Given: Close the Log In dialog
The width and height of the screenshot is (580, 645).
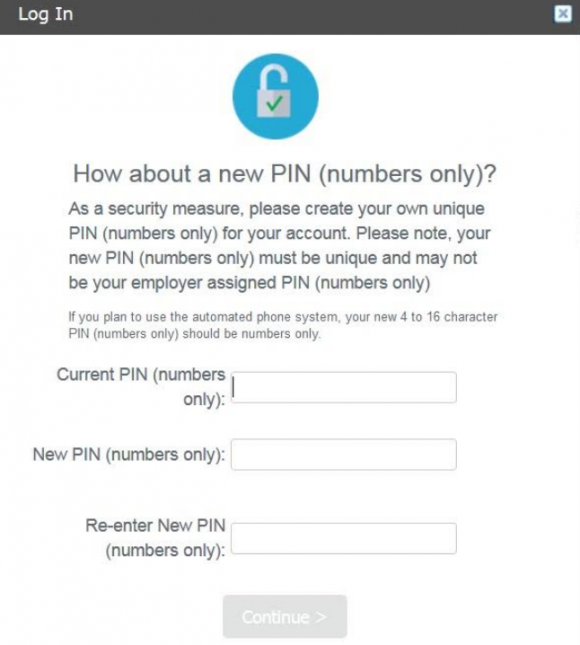Looking at the screenshot, I should tap(563, 14).
